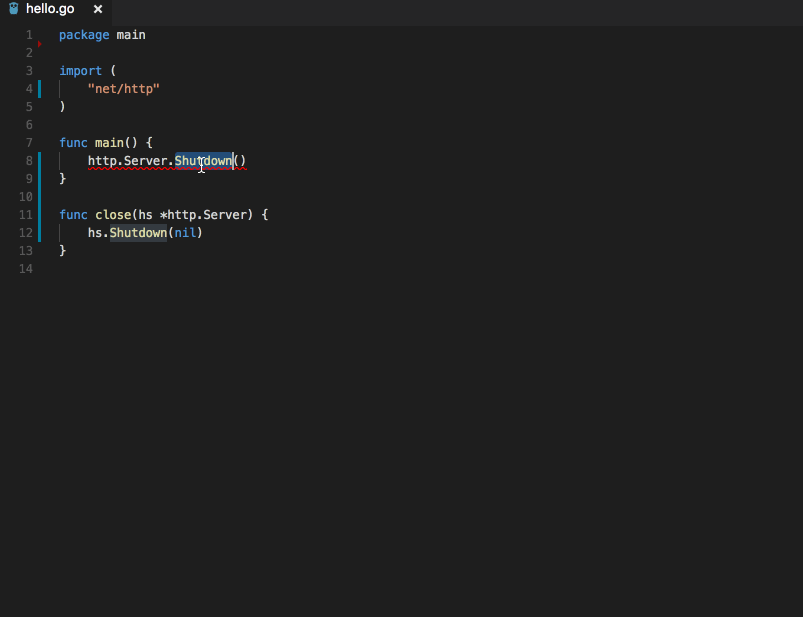Click the blue change bar next to line 8

38,160
